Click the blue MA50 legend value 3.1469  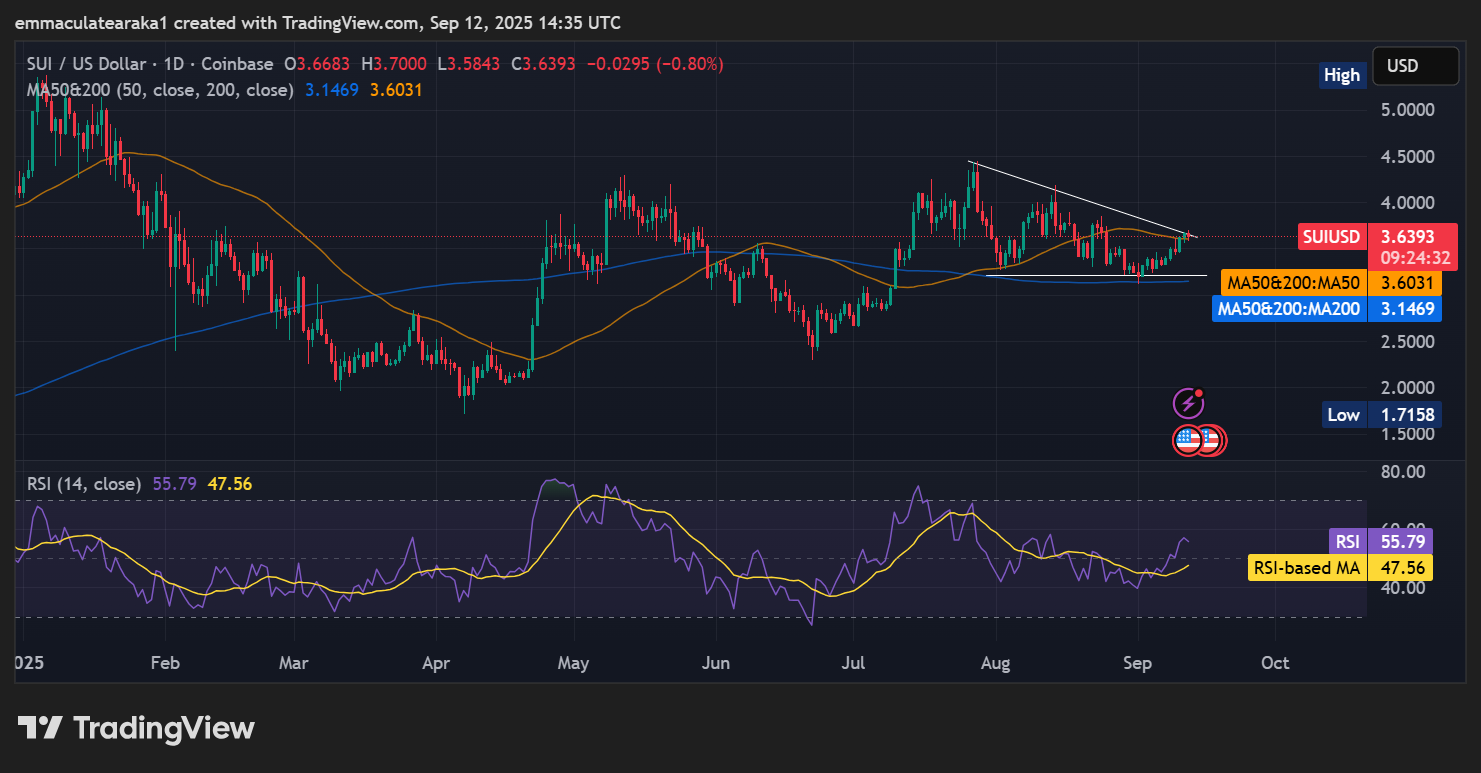click(x=331, y=90)
